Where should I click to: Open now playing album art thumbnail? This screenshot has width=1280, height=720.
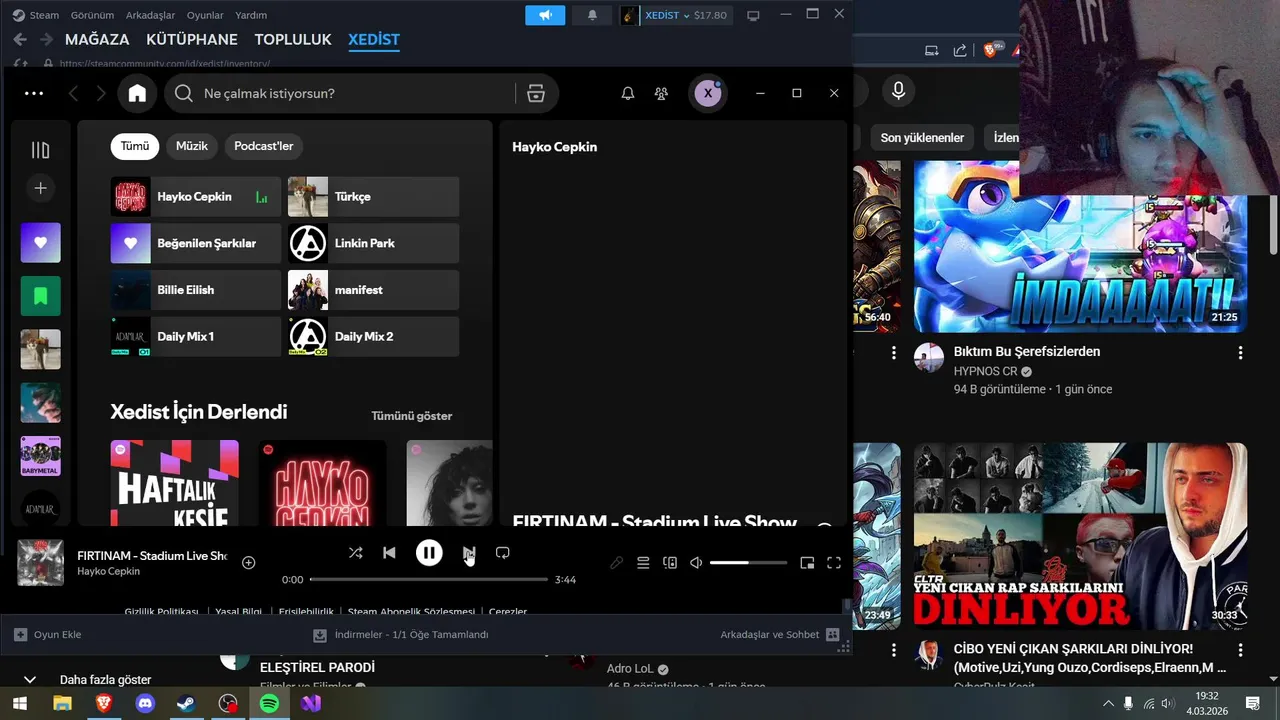pyautogui.click(x=41, y=563)
